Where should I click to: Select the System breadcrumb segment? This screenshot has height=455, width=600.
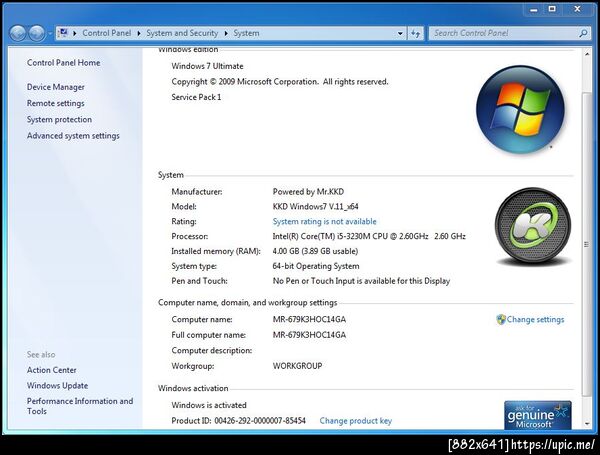(246, 33)
